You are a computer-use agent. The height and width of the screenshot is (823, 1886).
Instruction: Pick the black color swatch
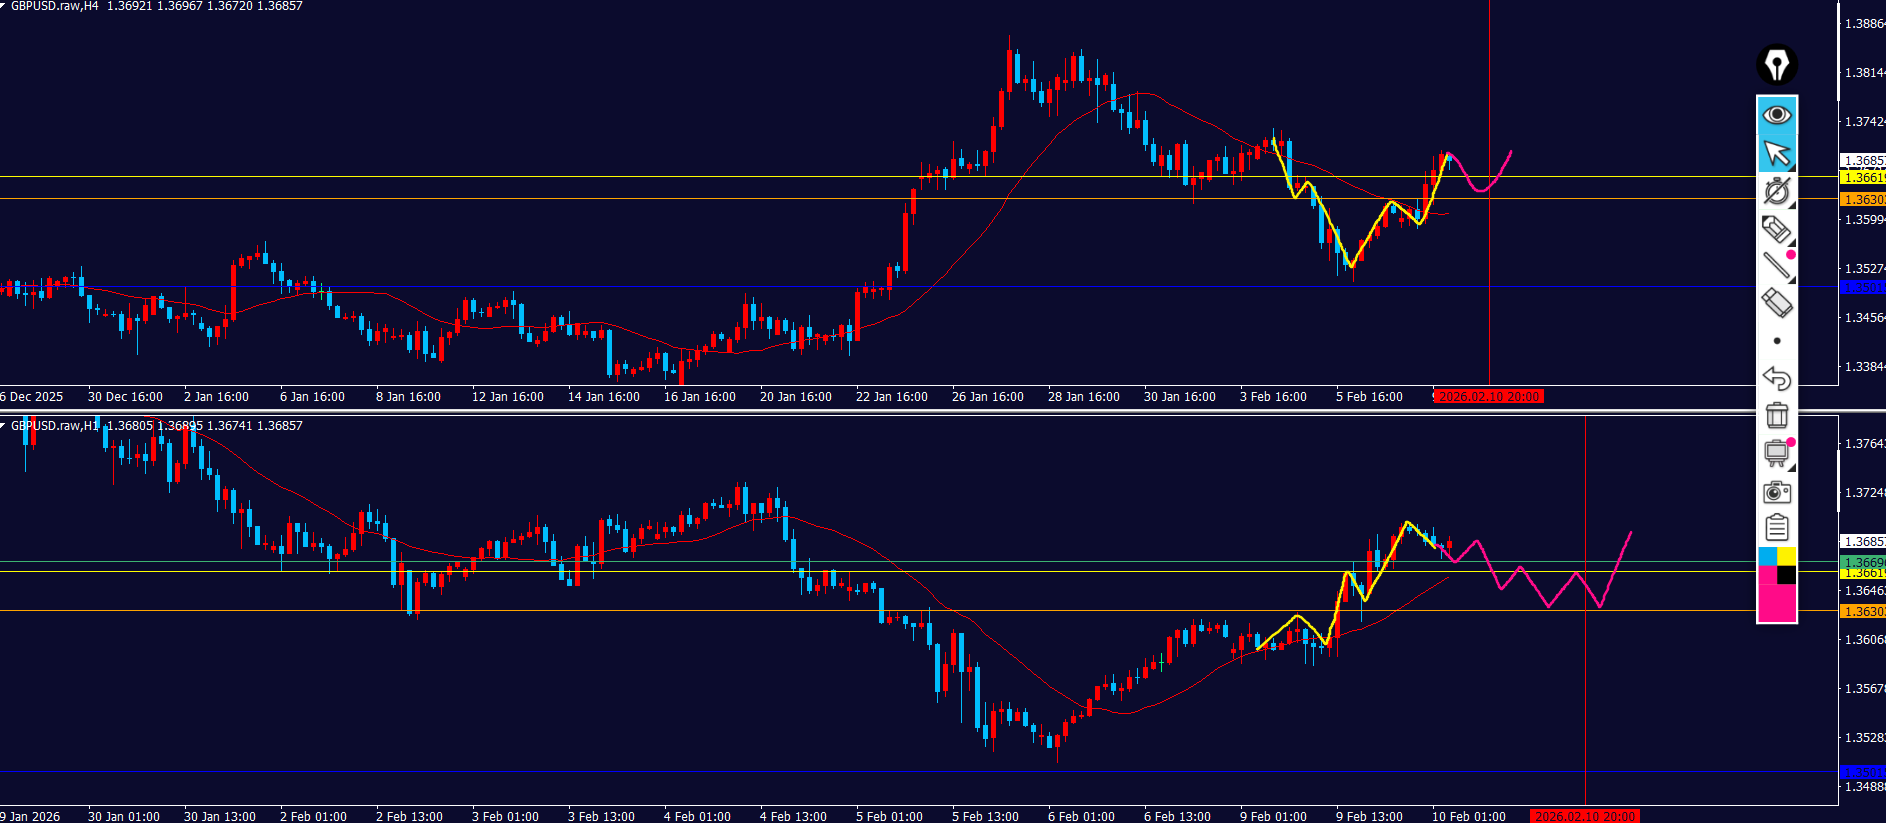point(1786,575)
